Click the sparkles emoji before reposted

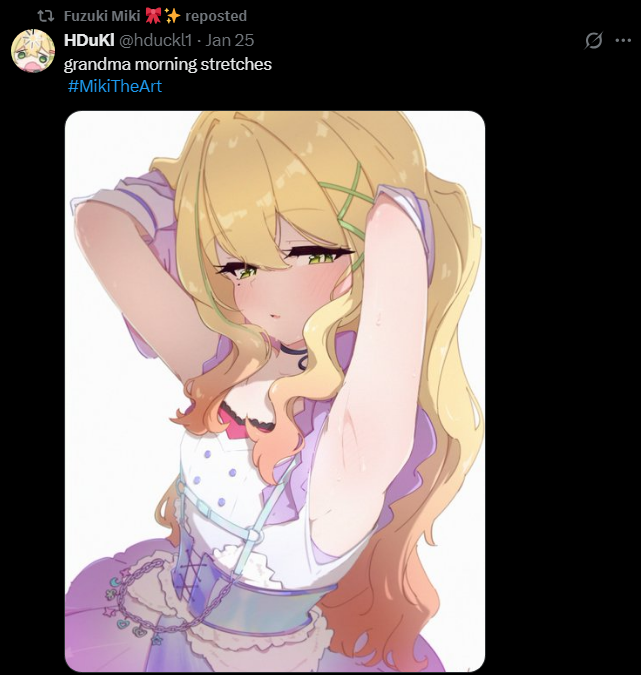[x=172, y=16]
